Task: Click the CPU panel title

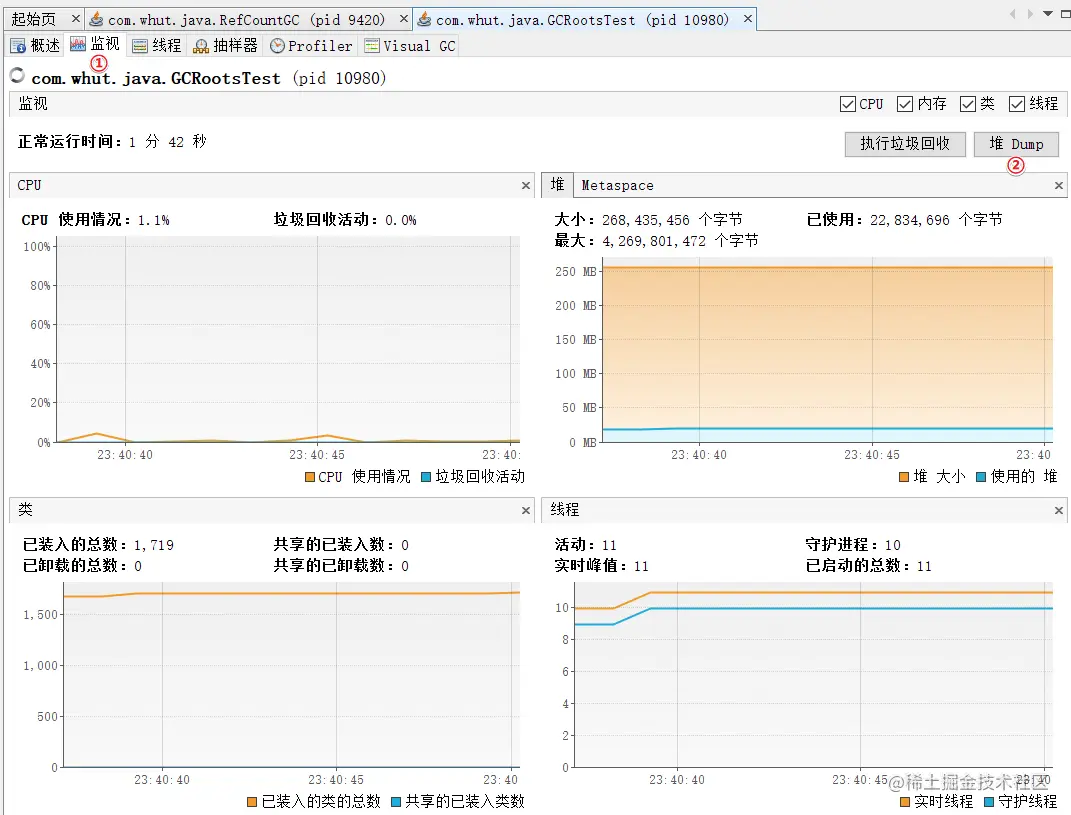Action: pos(29,185)
